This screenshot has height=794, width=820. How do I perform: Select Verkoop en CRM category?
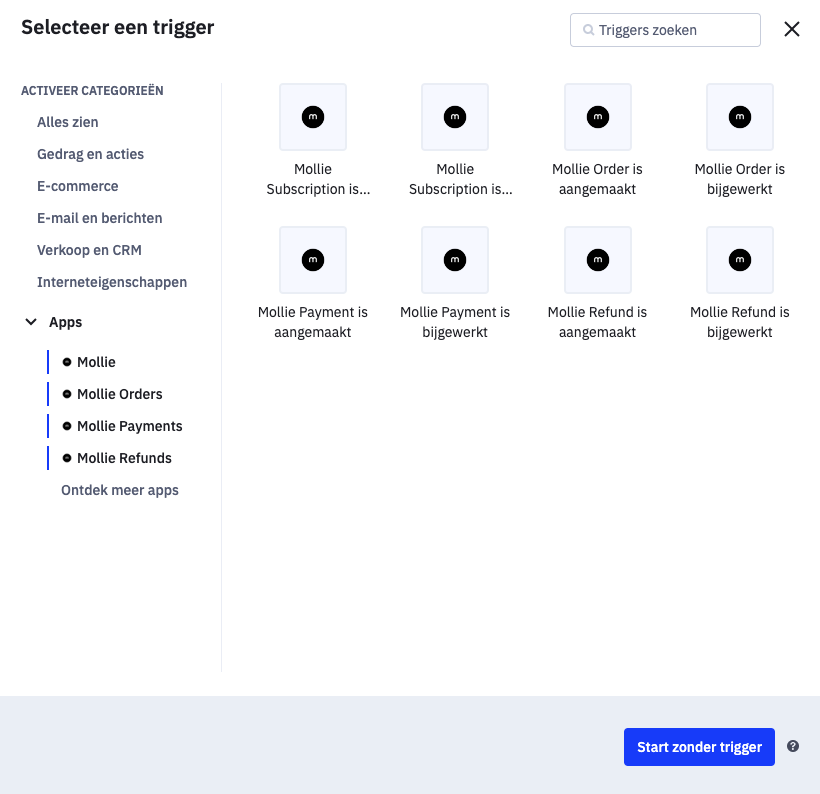[89, 250]
